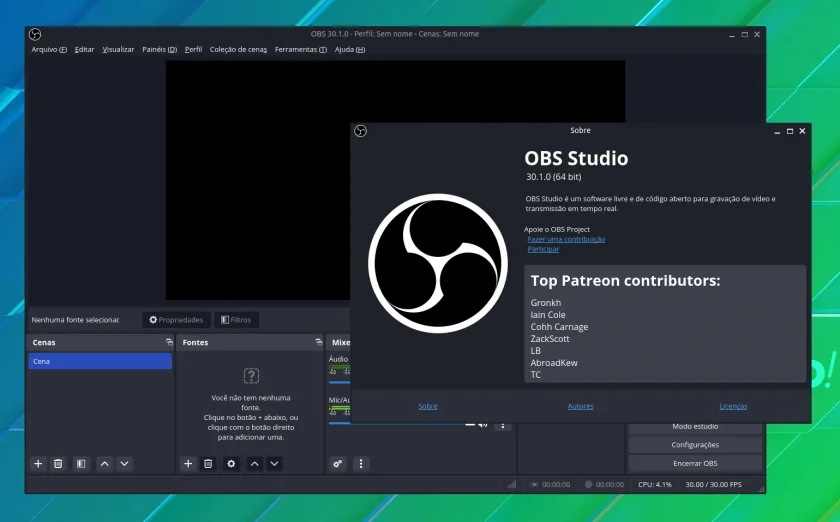Switch to the Sobre tab link
The width and height of the screenshot is (840, 522).
[x=428, y=406]
